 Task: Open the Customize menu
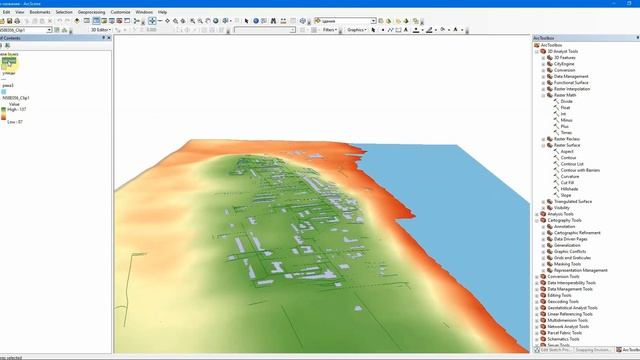[x=120, y=12]
